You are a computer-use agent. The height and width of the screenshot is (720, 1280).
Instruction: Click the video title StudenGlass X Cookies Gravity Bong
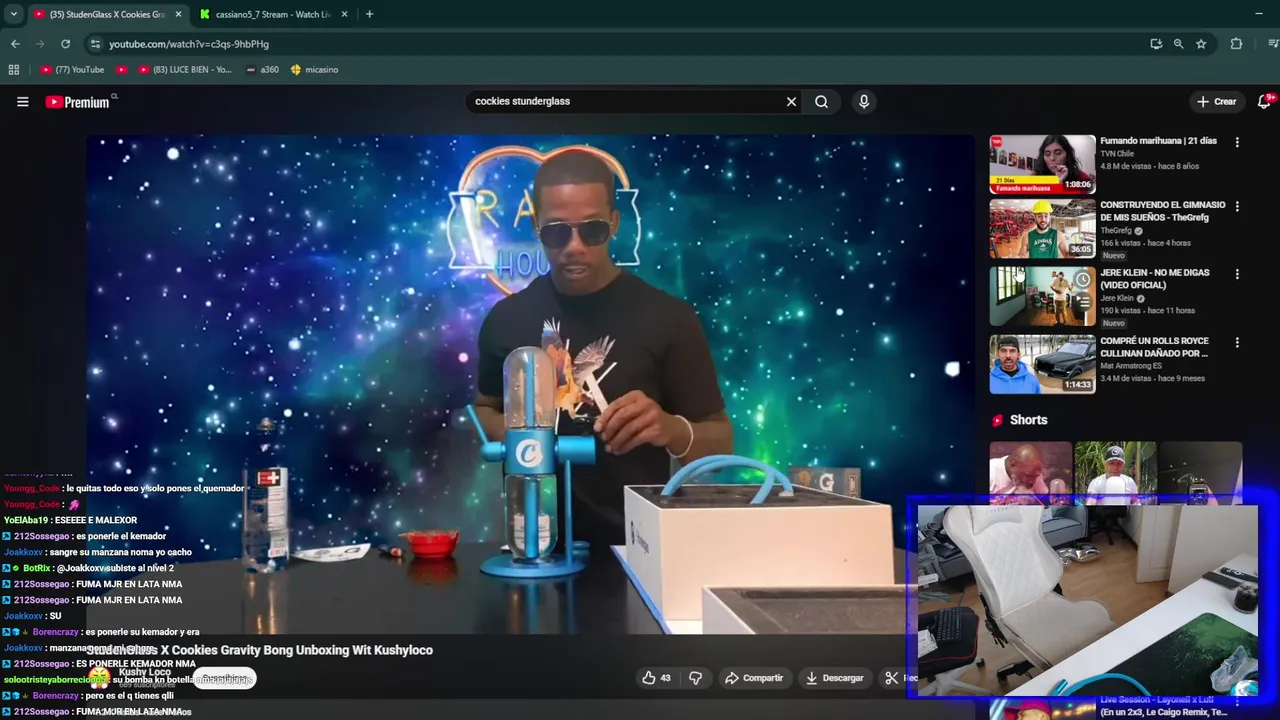[x=260, y=650]
